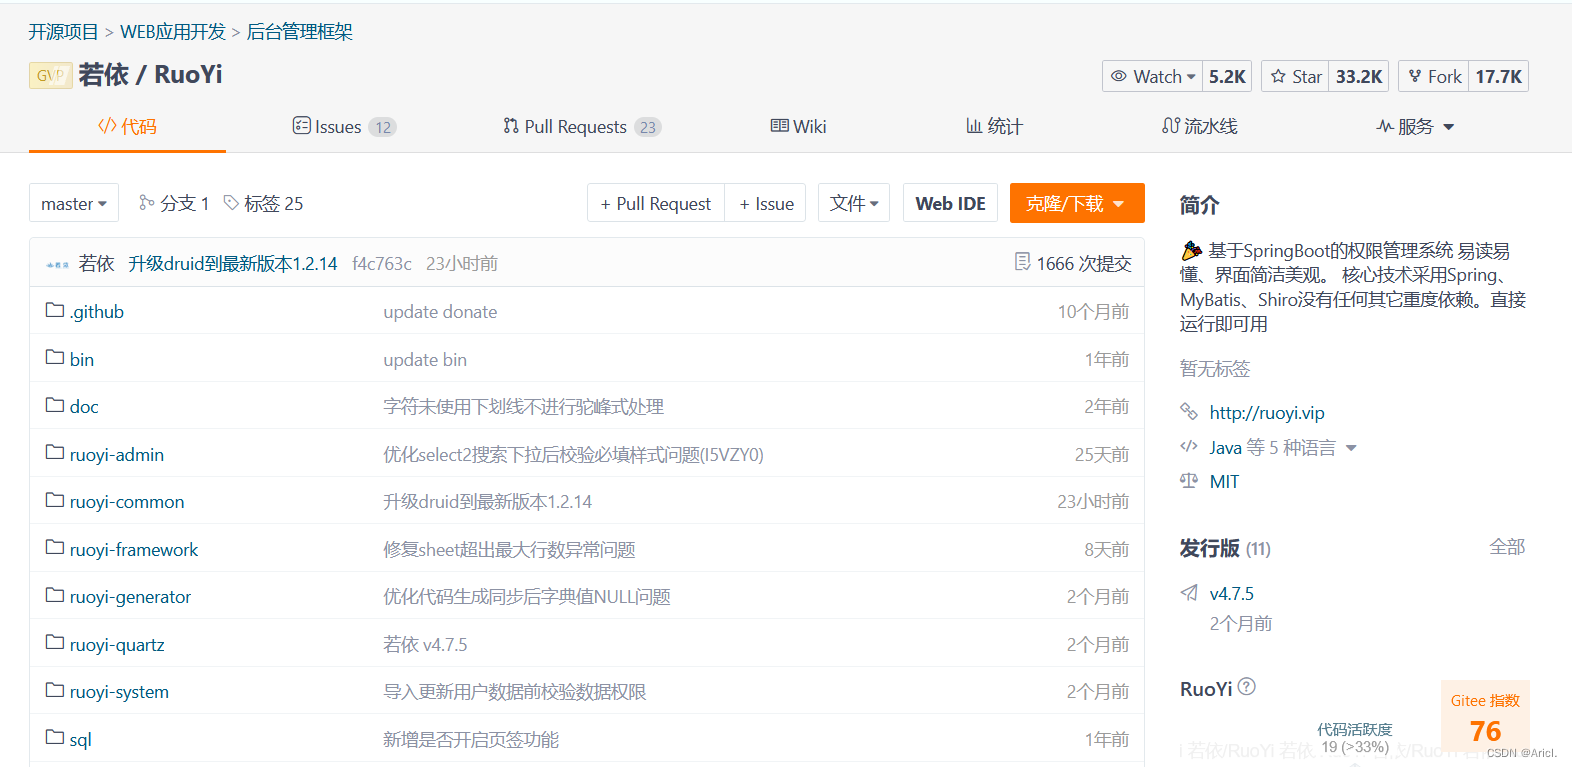Open the ruoyi-admin folder
Image resolution: width=1572 pixels, height=767 pixels.
click(x=117, y=454)
